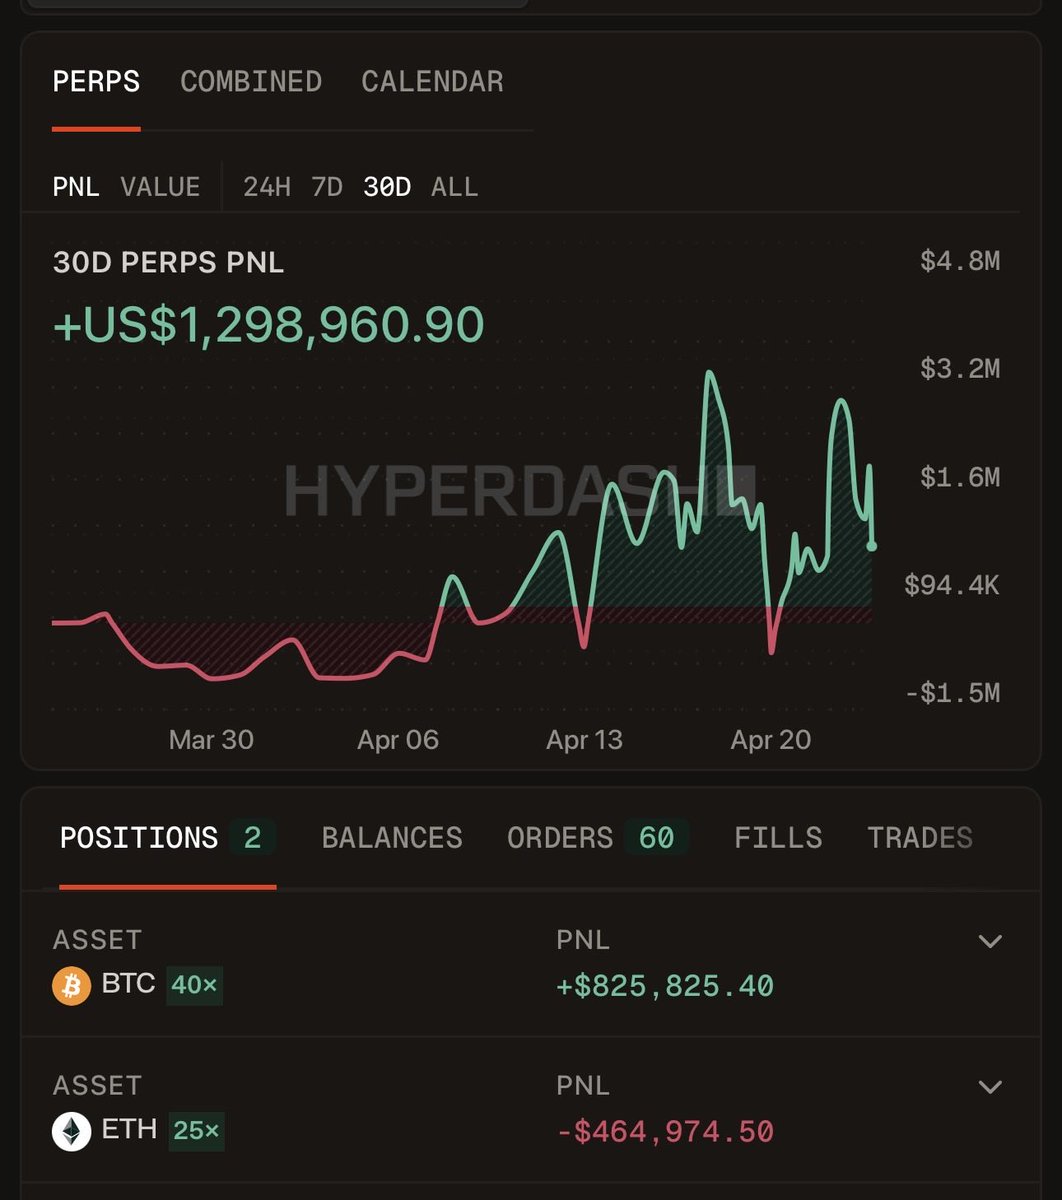Image resolution: width=1062 pixels, height=1200 pixels.
Task: Open the CALENDAR tab
Action: click(x=432, y=82)
